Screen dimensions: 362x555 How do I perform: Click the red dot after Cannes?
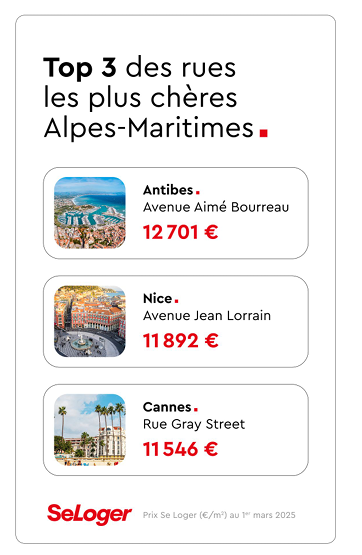click(196, 410)
